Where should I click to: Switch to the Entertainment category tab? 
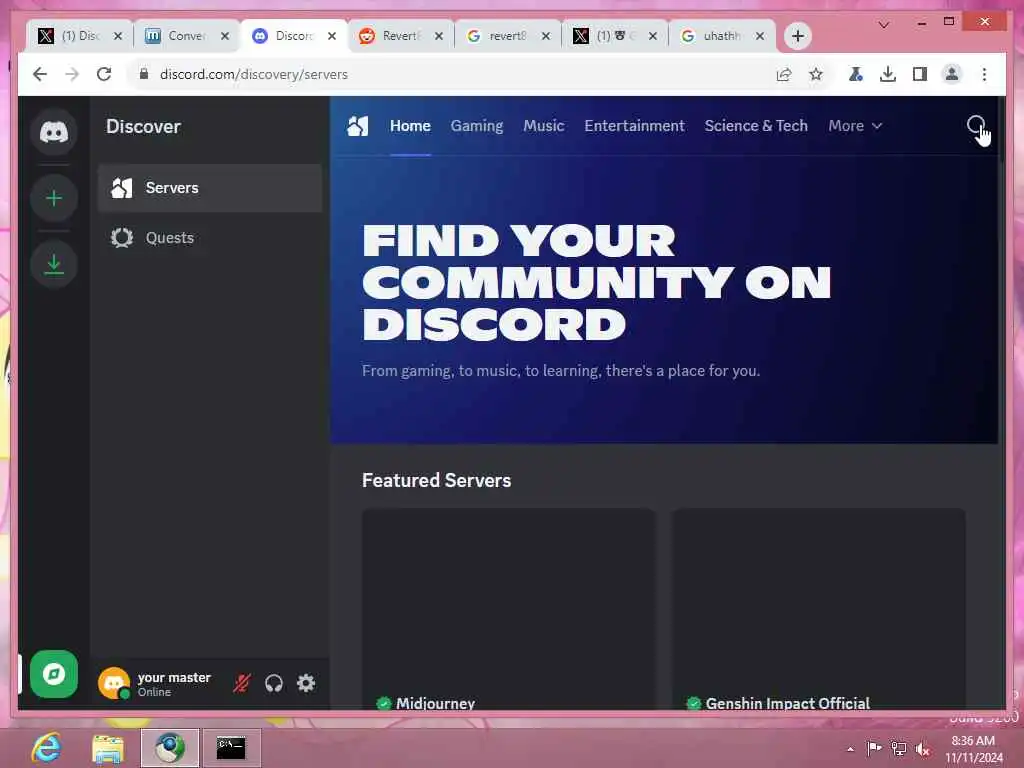(x=634, y=126)
